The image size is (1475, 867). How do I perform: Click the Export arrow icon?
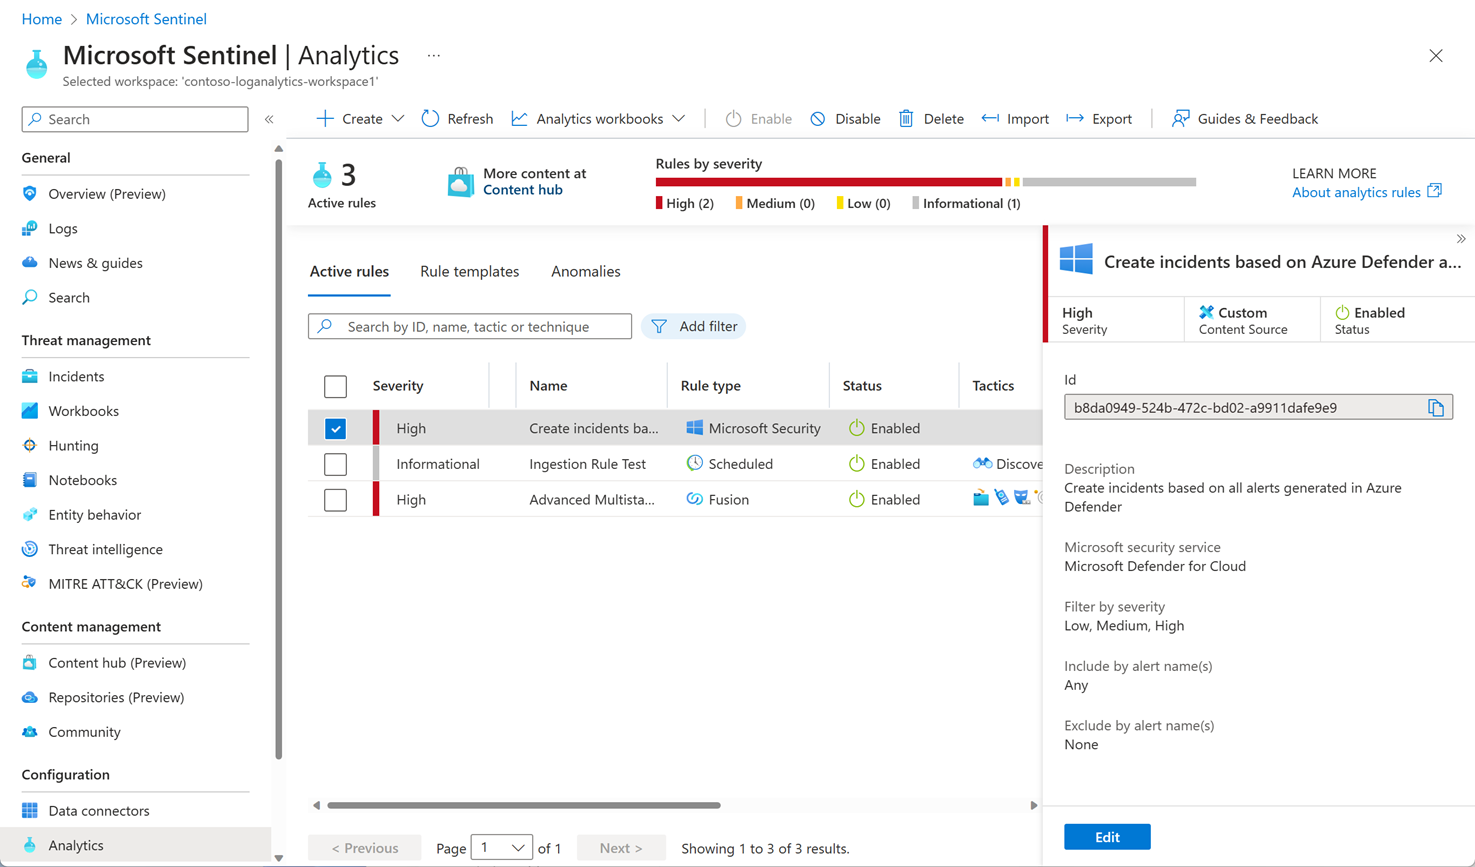[1075, 119]
